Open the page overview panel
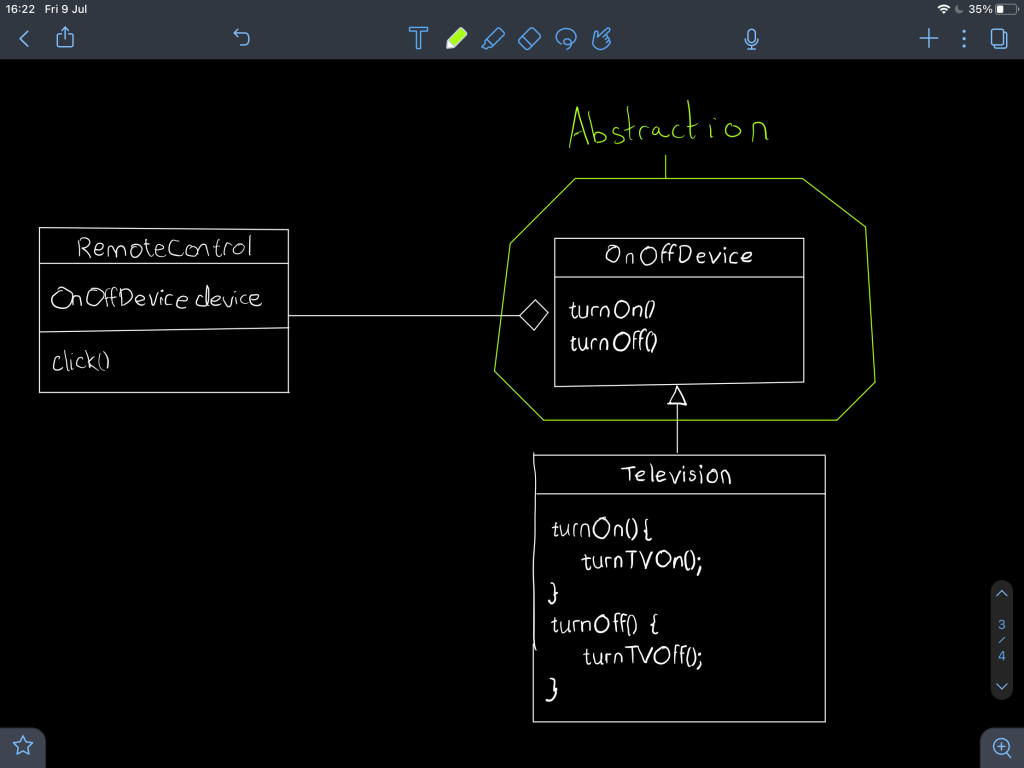1024x768 pixels. click(998, 39)
